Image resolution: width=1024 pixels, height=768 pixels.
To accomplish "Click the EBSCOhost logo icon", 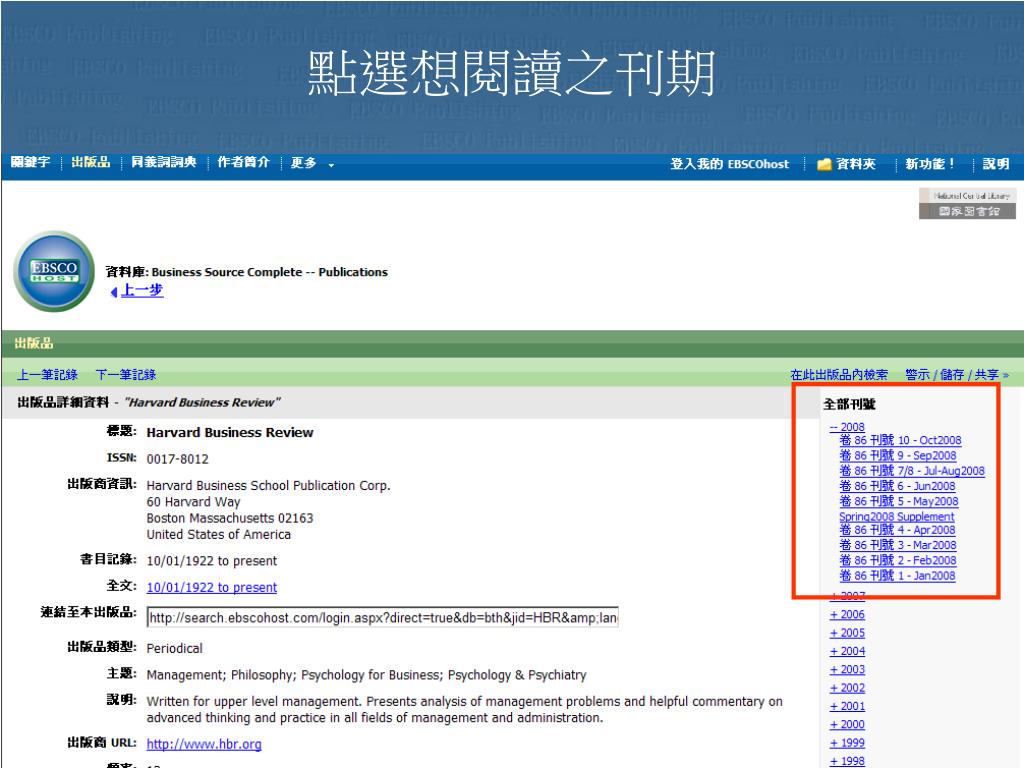I will click(x=52, y=272).
